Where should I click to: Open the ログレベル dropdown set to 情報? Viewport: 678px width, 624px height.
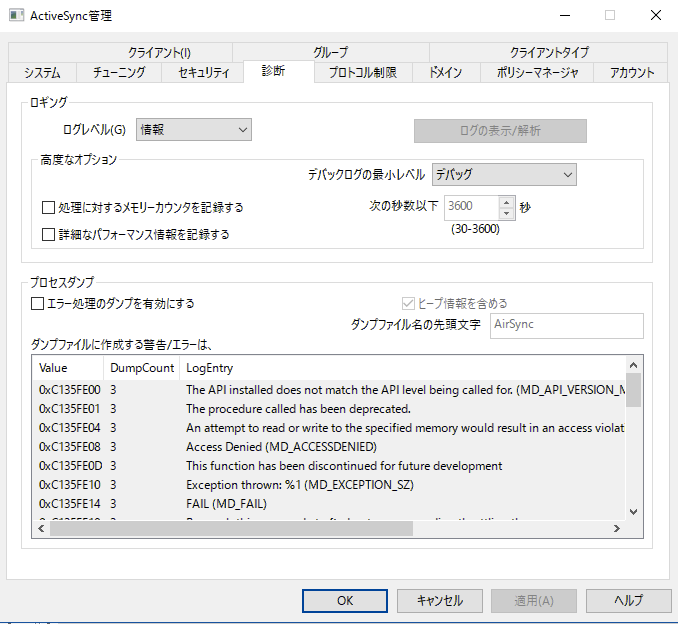[x=193, y=129]
